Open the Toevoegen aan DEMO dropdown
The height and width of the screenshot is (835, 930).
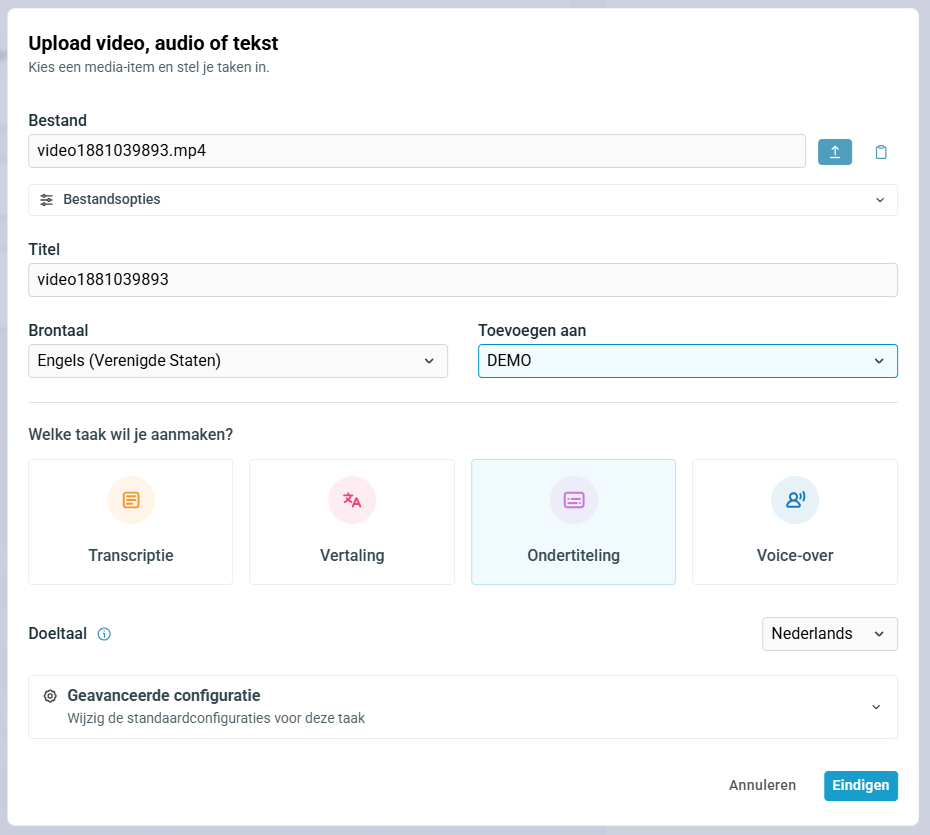687,361
